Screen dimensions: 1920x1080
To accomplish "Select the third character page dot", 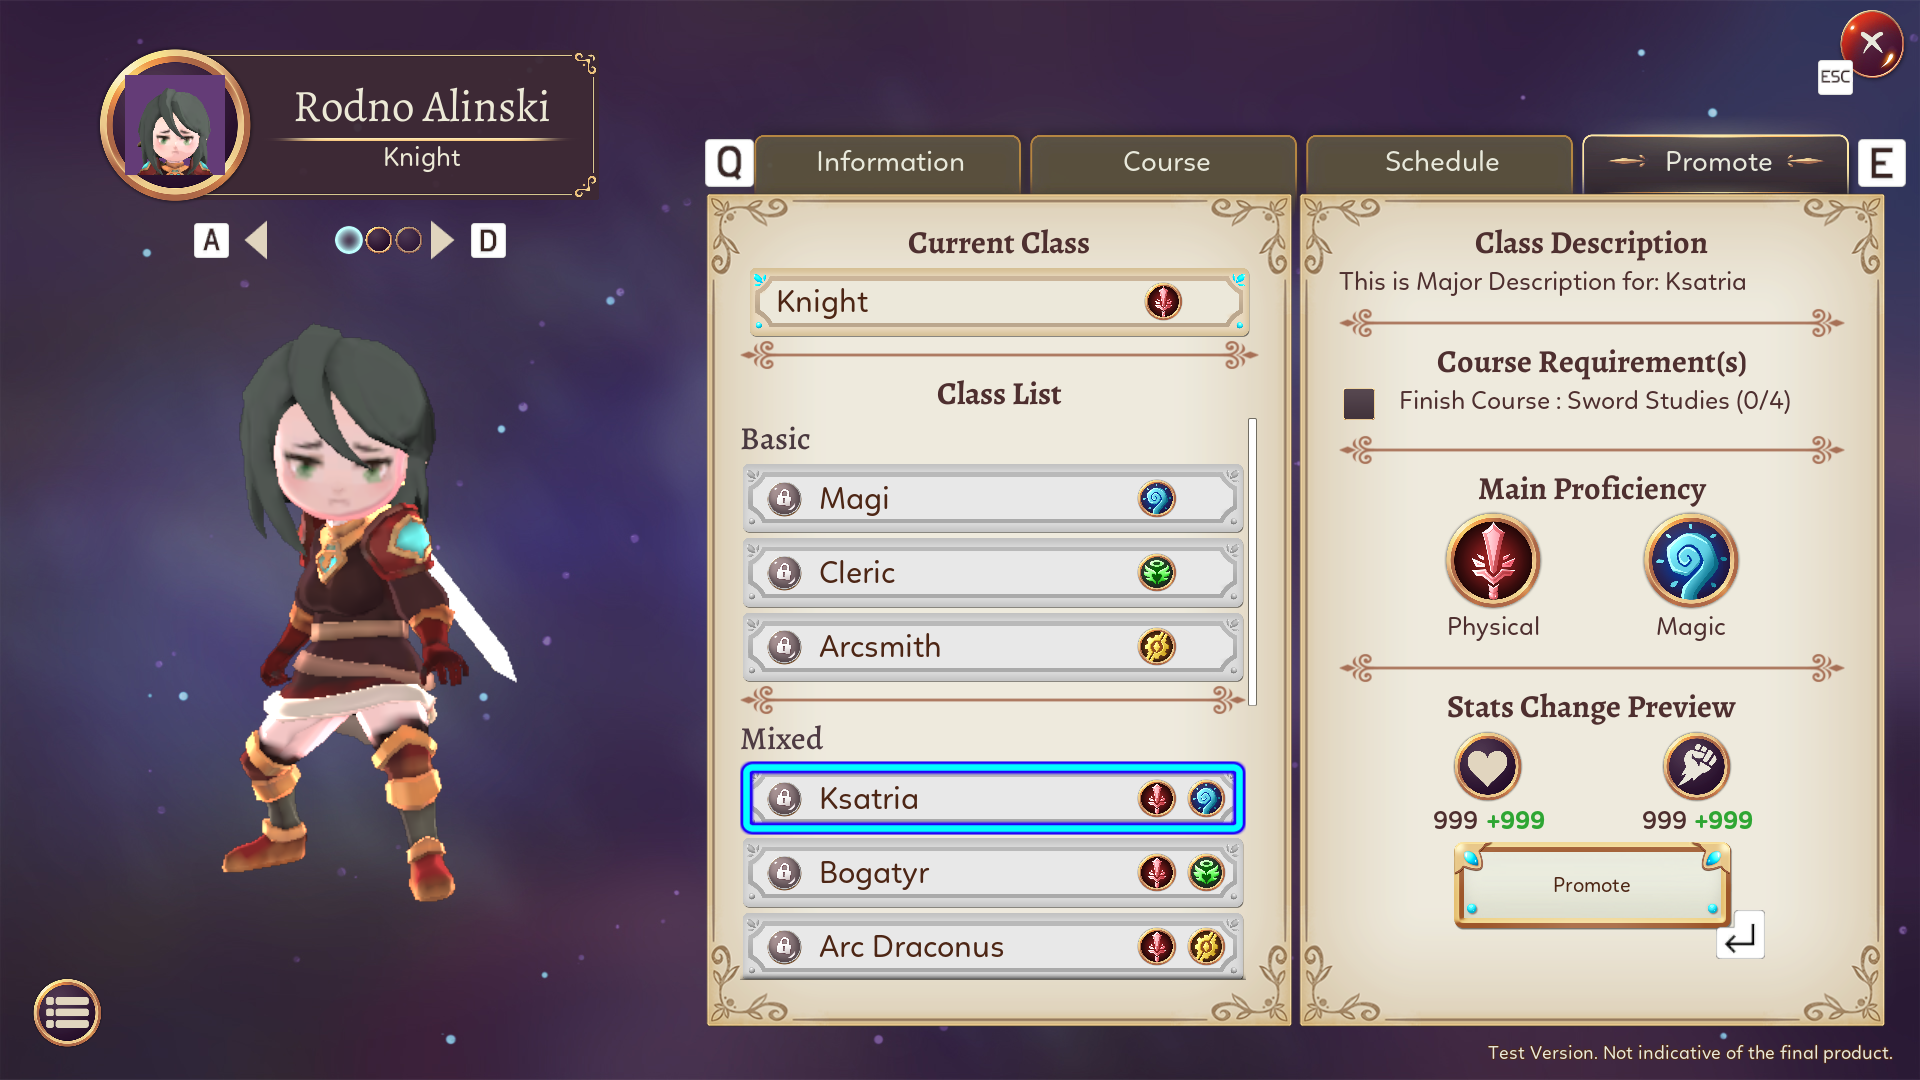I will click(x=408, y=241).
